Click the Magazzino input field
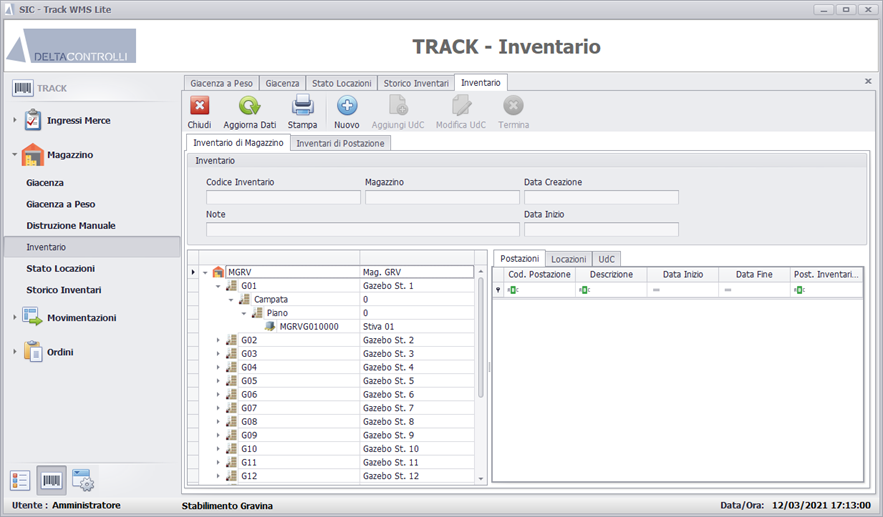 [442, 197]
